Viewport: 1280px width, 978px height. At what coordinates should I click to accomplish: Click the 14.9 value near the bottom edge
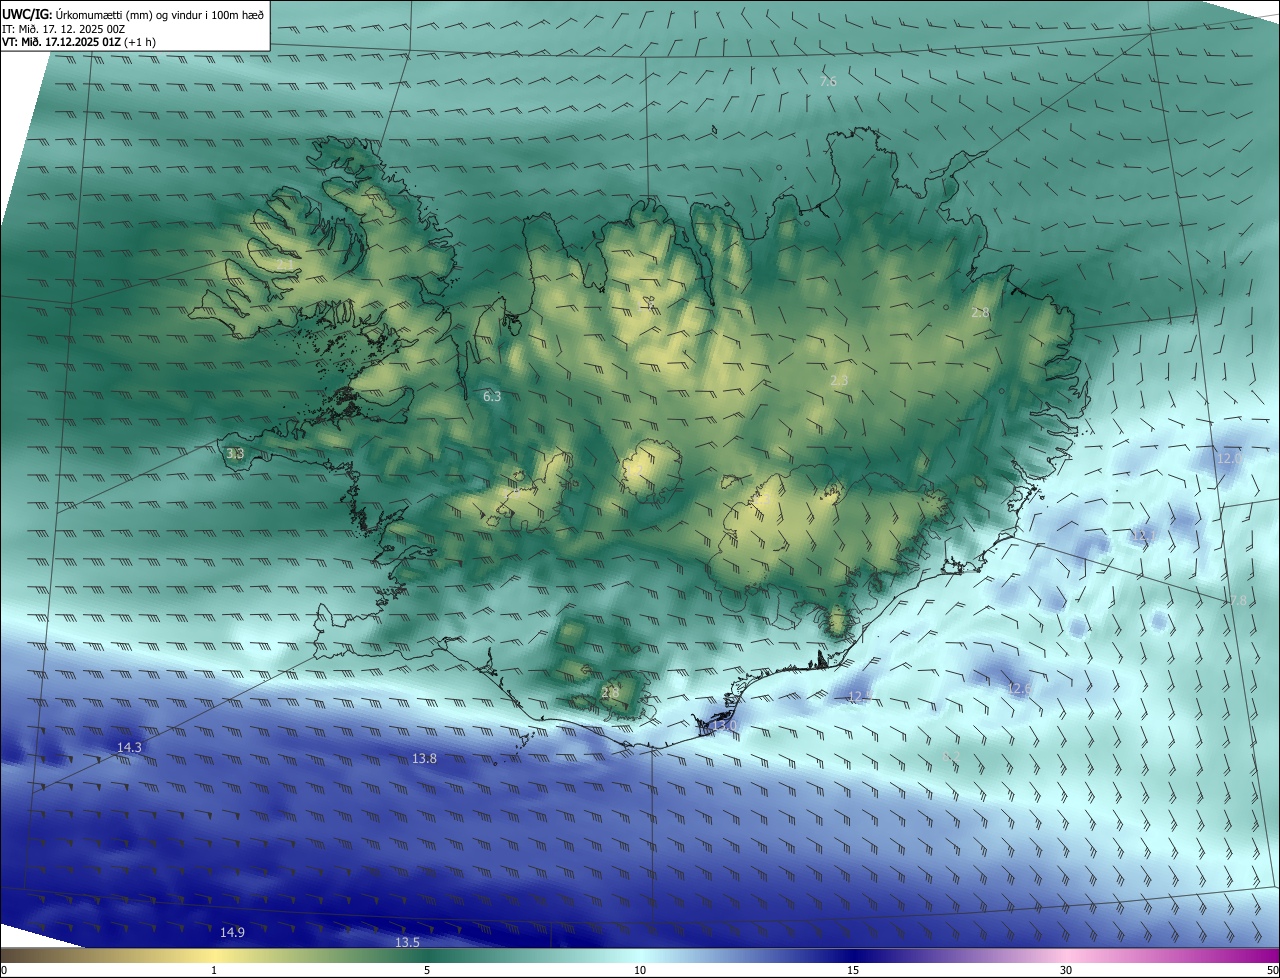click(232, 932)
